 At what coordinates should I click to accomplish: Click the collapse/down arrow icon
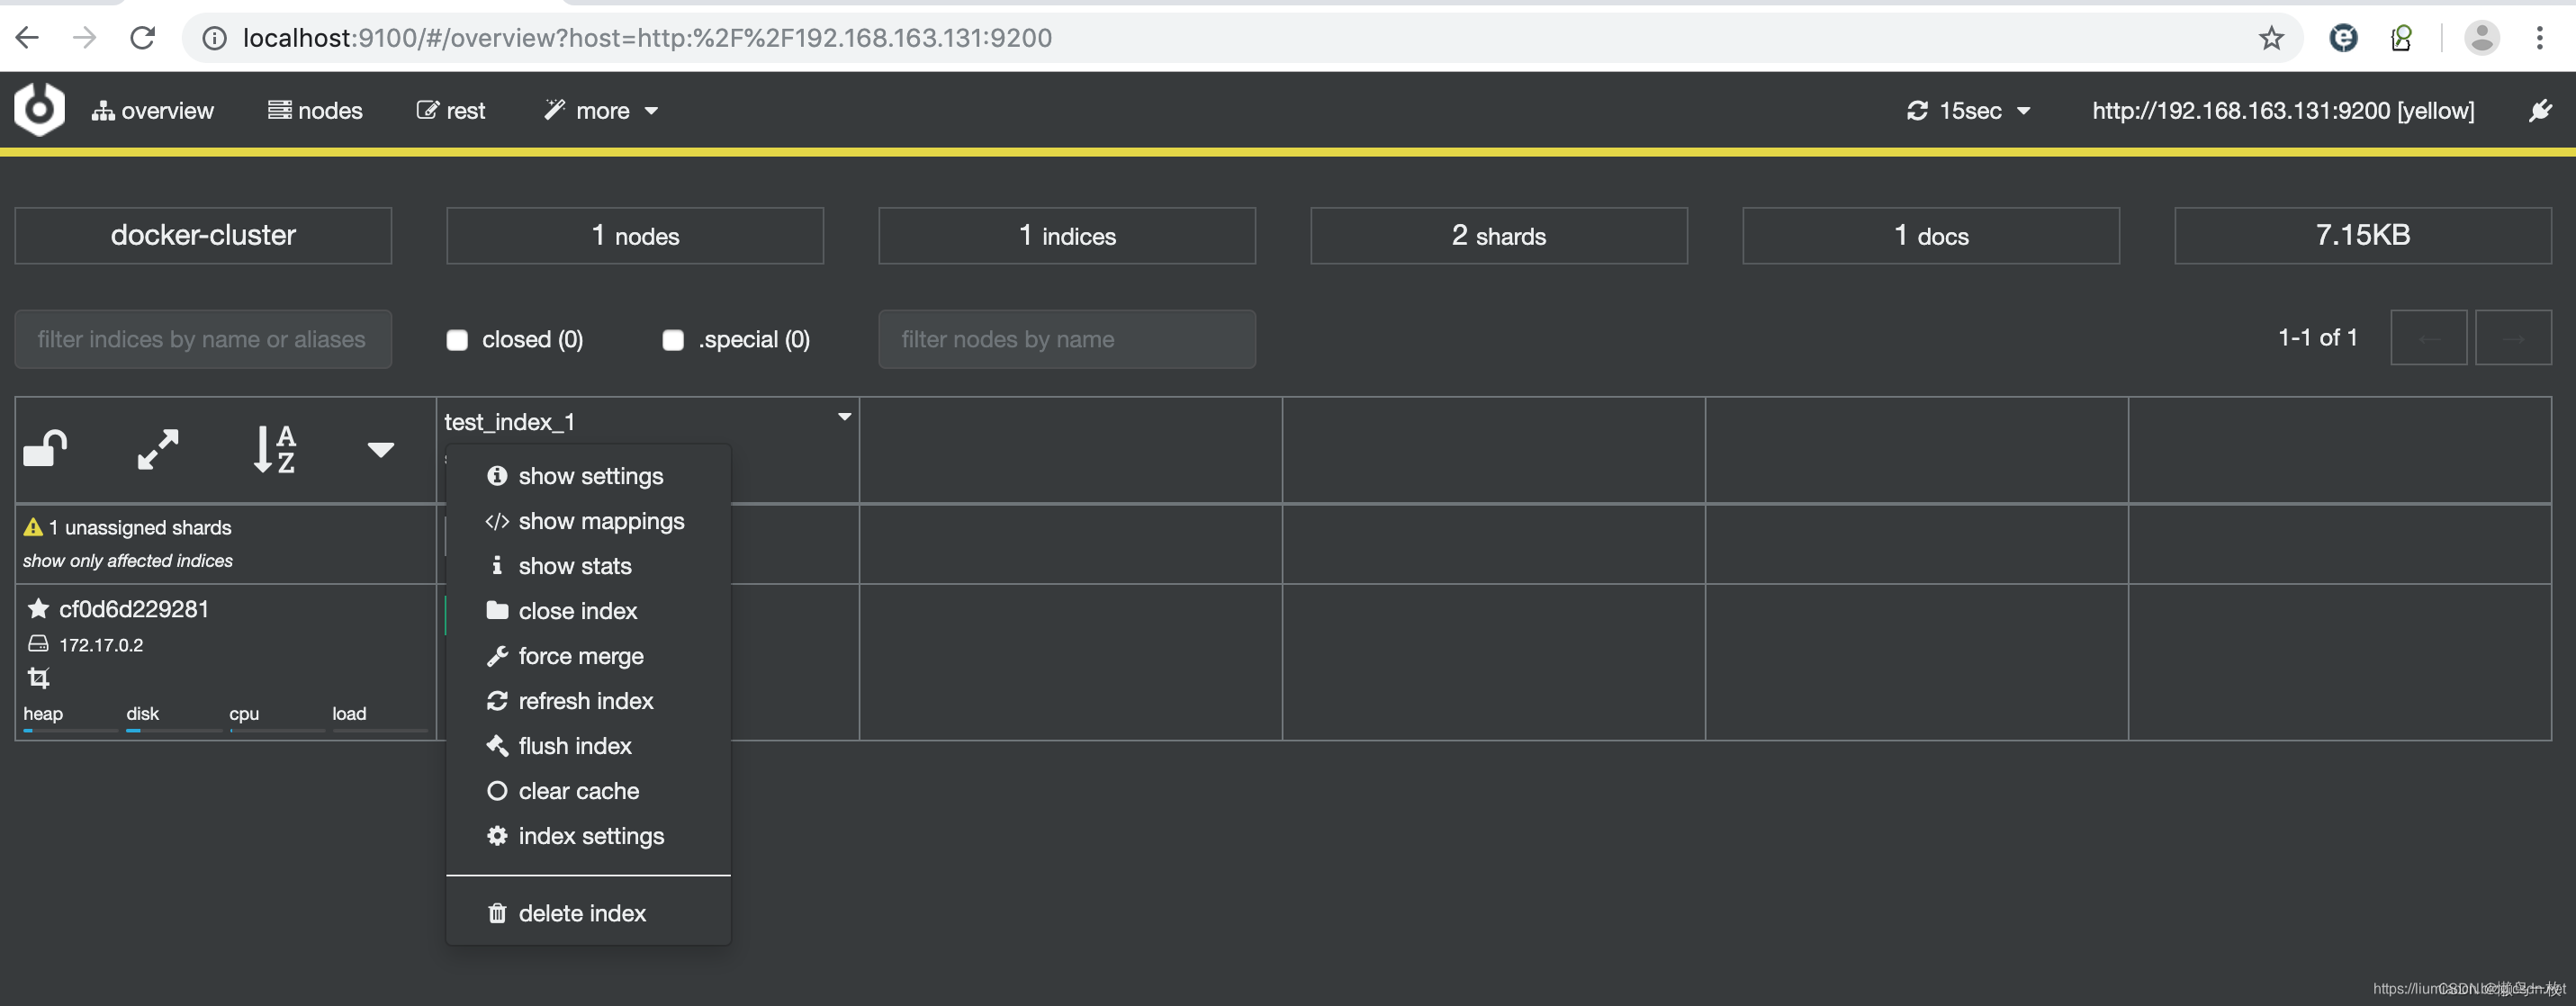click(x=381, y=450)
